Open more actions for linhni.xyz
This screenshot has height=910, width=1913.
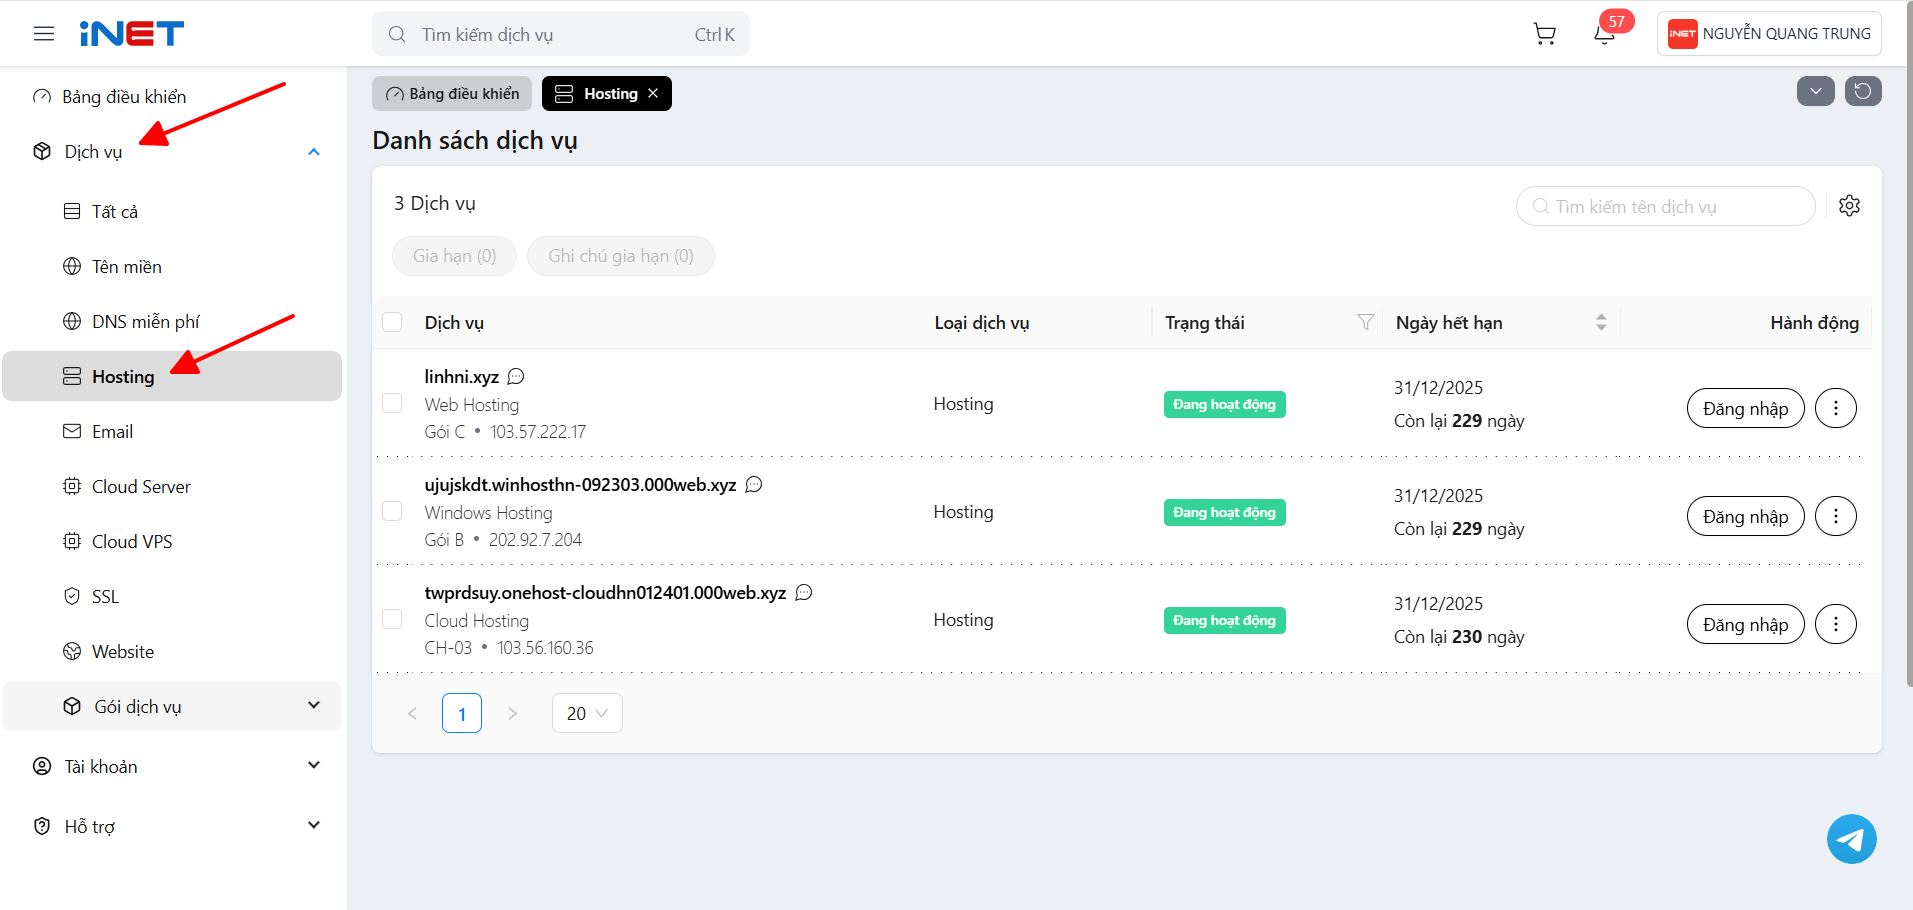click(1836, 408)
